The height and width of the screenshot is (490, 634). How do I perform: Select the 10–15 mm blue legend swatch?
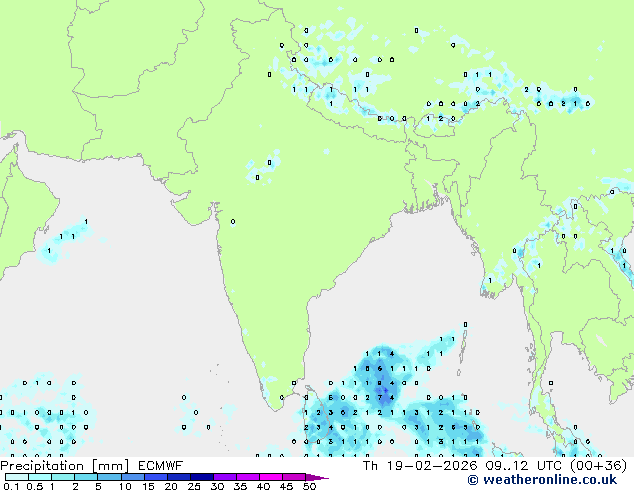click(133, 477)
